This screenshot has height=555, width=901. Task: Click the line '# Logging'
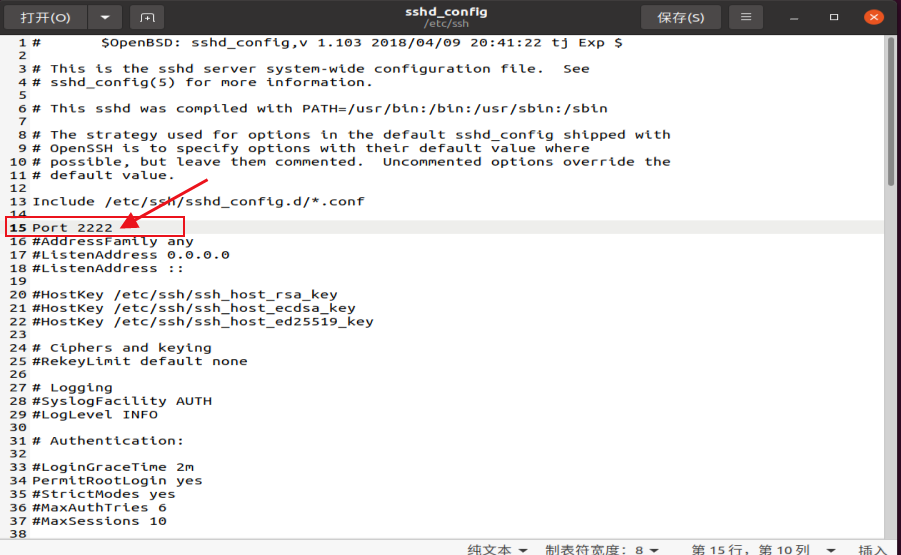72,388
